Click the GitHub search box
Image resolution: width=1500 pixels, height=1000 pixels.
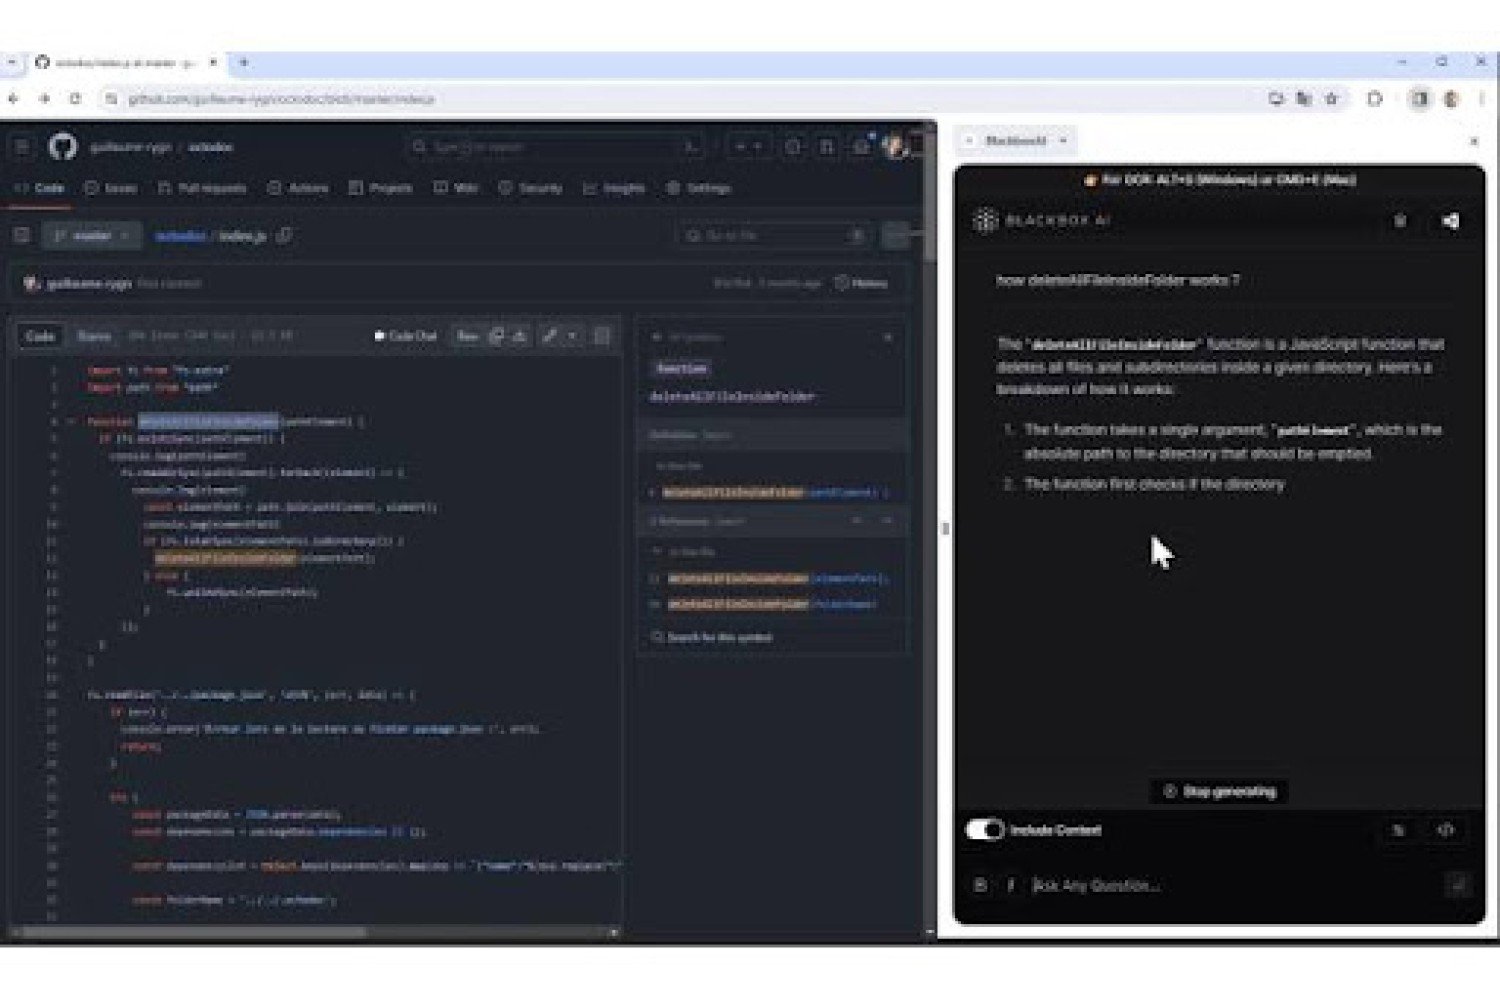(556, 147)
